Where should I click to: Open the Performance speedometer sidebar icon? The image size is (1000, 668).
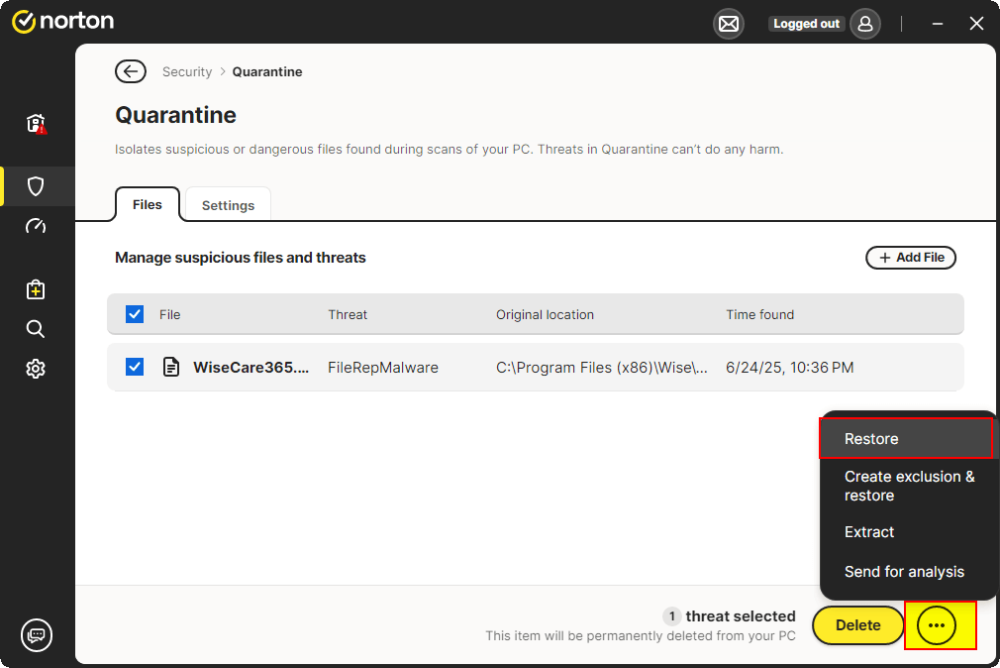[x=36, y=226]
